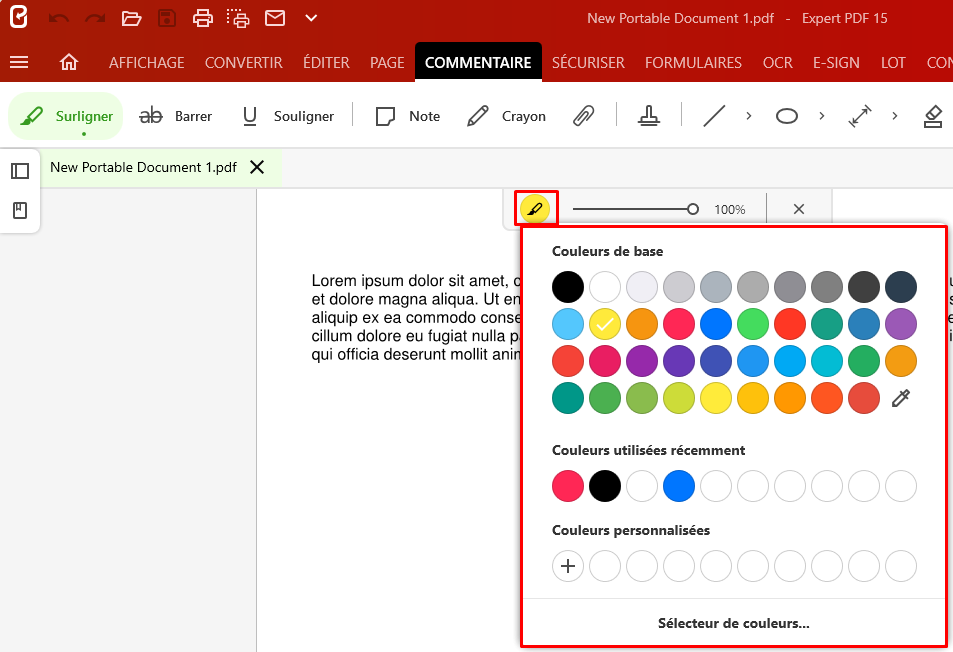This screenshot has width=953, height=652.
Task: Expand the ellipse shape options chevron
Action: pos(822,115)
